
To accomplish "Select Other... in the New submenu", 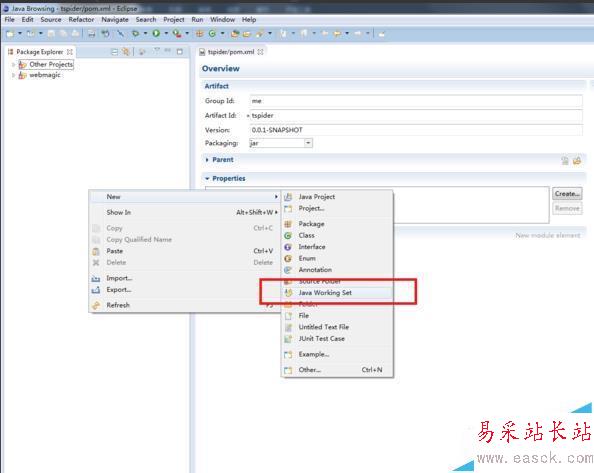I will click(337, 370).
